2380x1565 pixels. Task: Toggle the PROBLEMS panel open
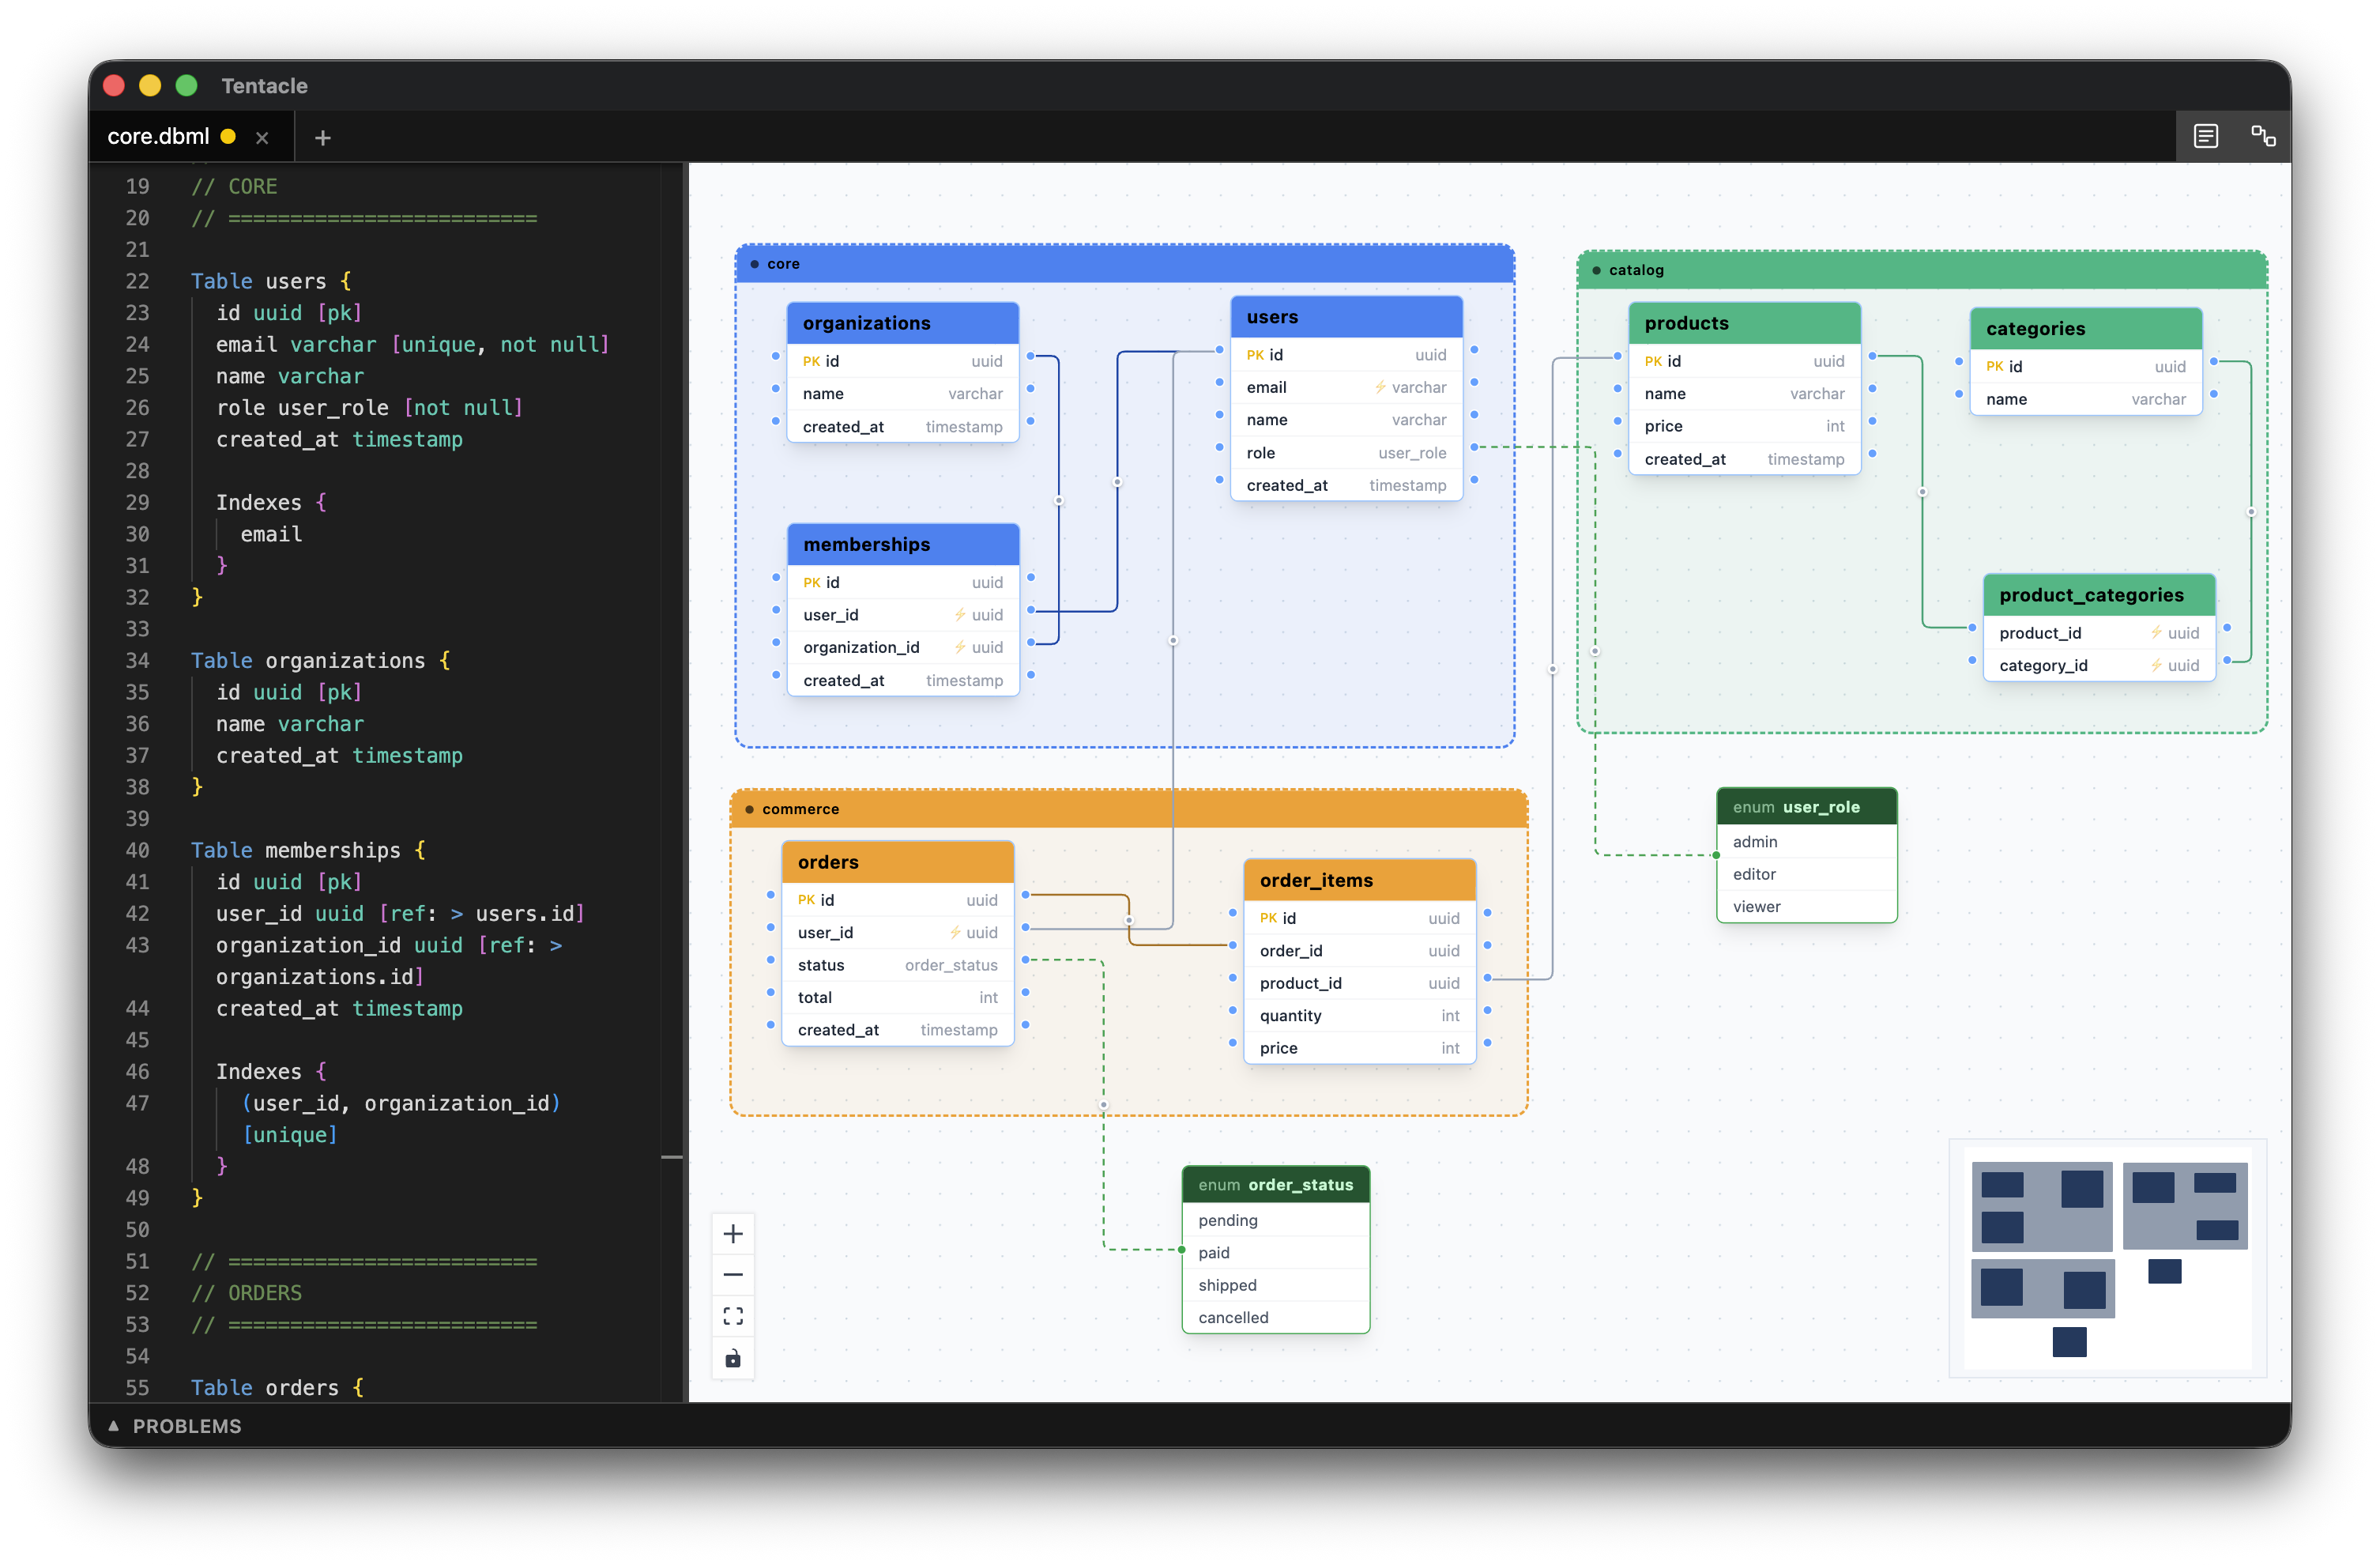click(x=187, y=1425)
